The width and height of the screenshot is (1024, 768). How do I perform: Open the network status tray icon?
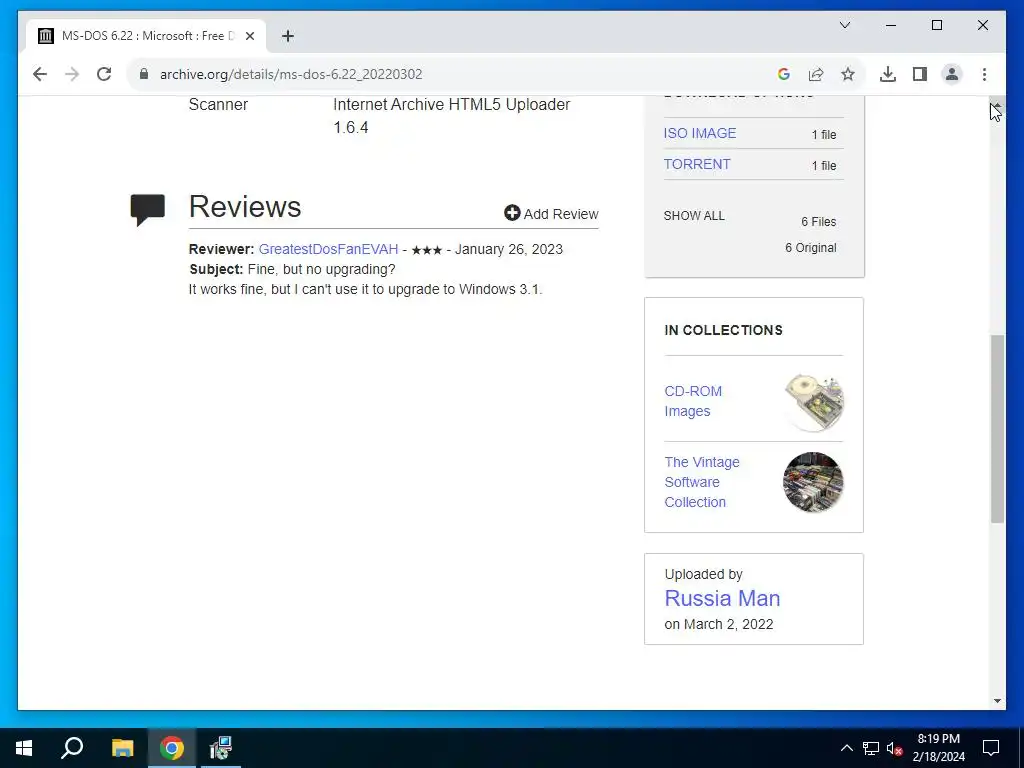point(871,748)
